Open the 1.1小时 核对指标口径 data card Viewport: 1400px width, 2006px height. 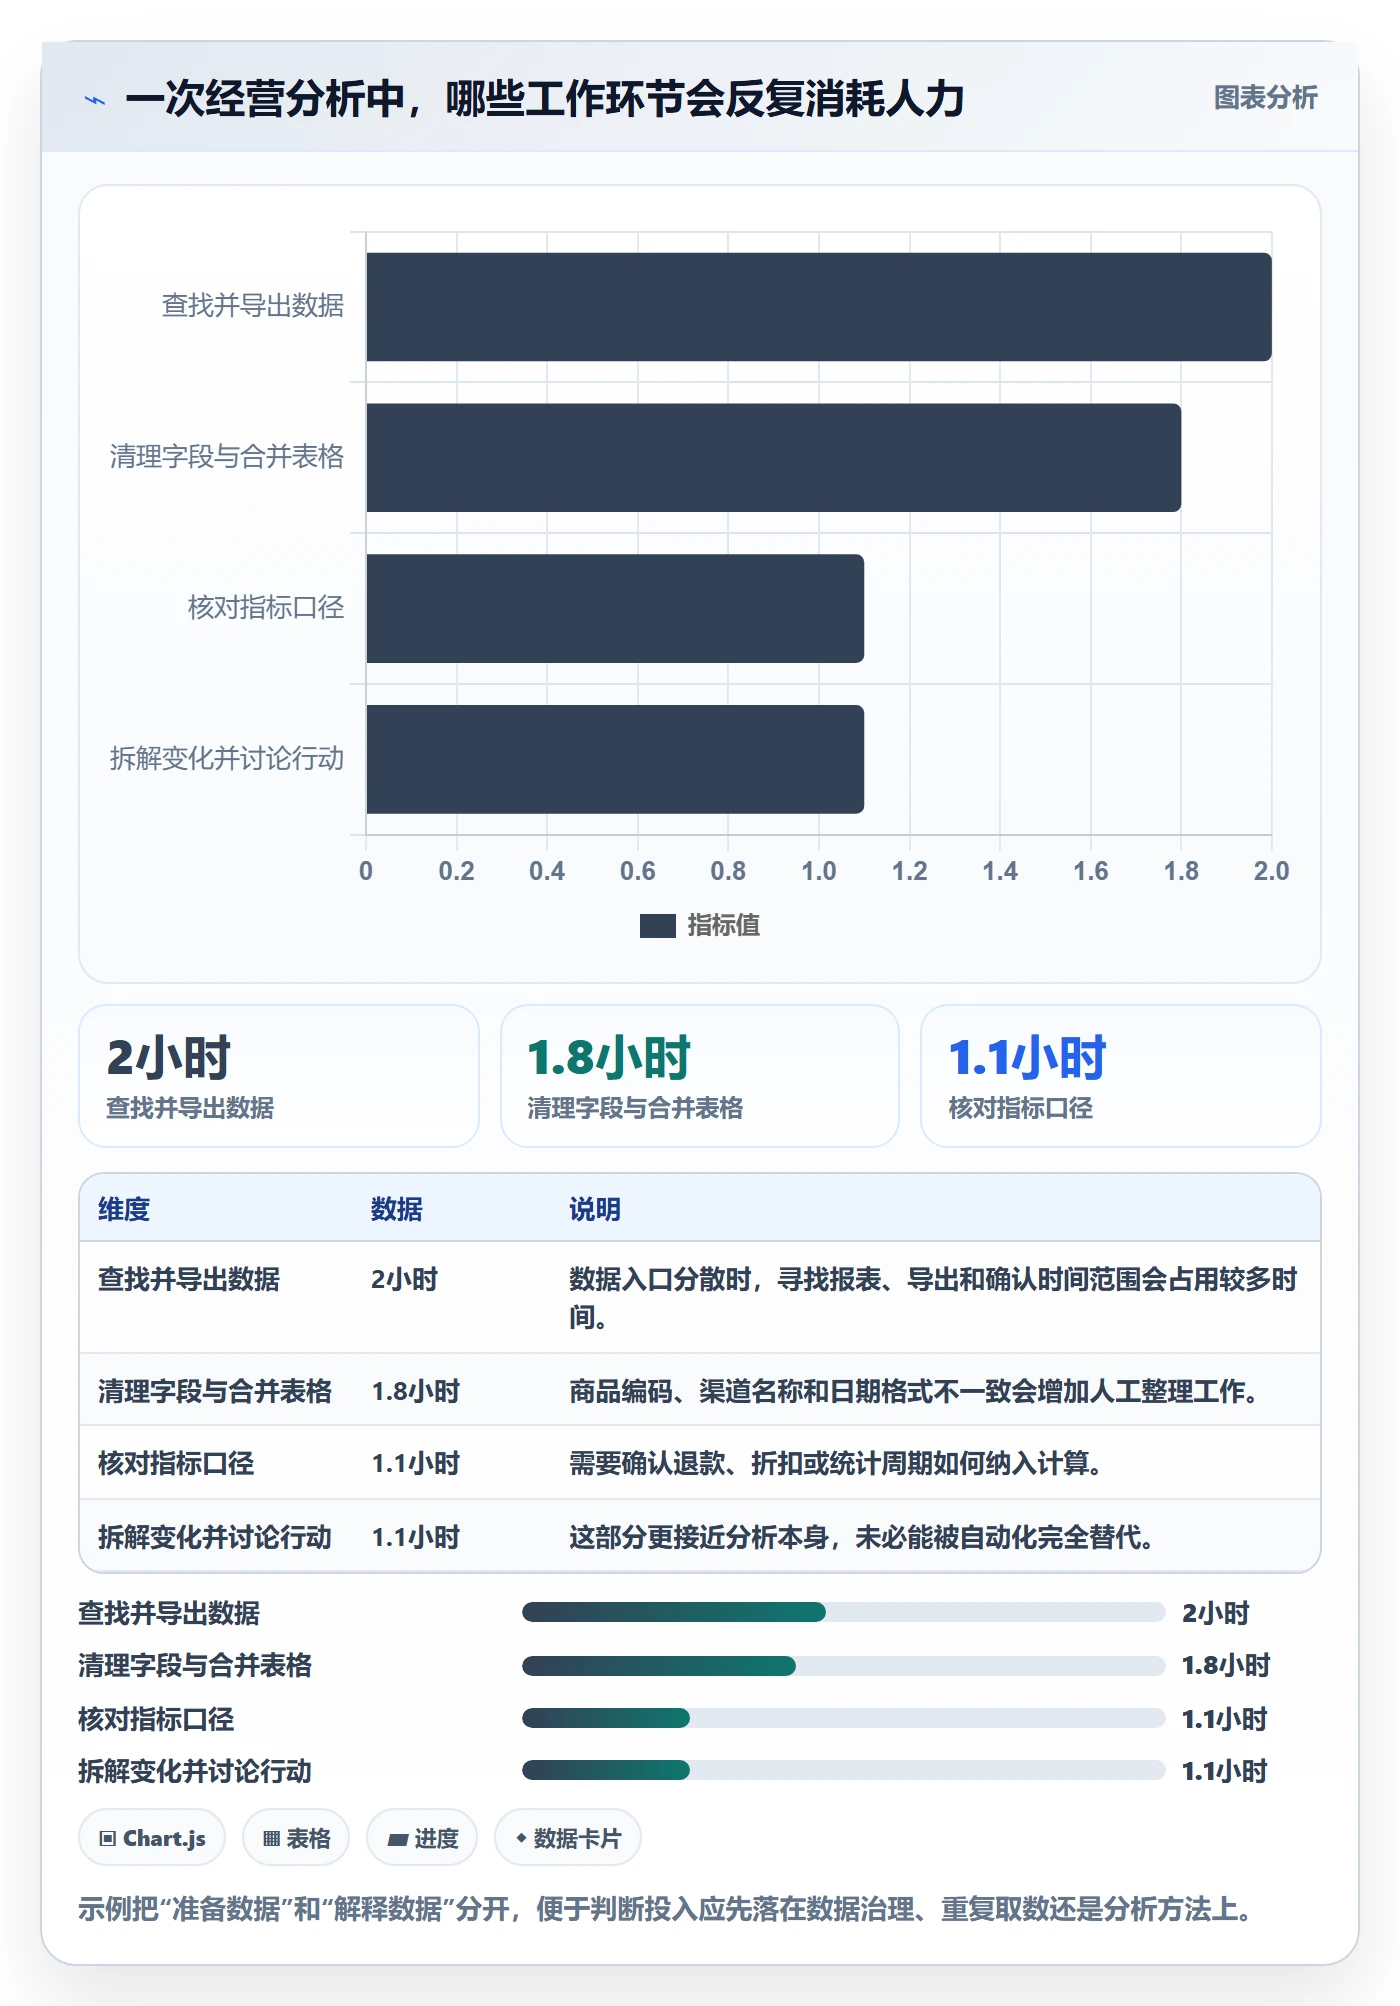[1121, 1076]
